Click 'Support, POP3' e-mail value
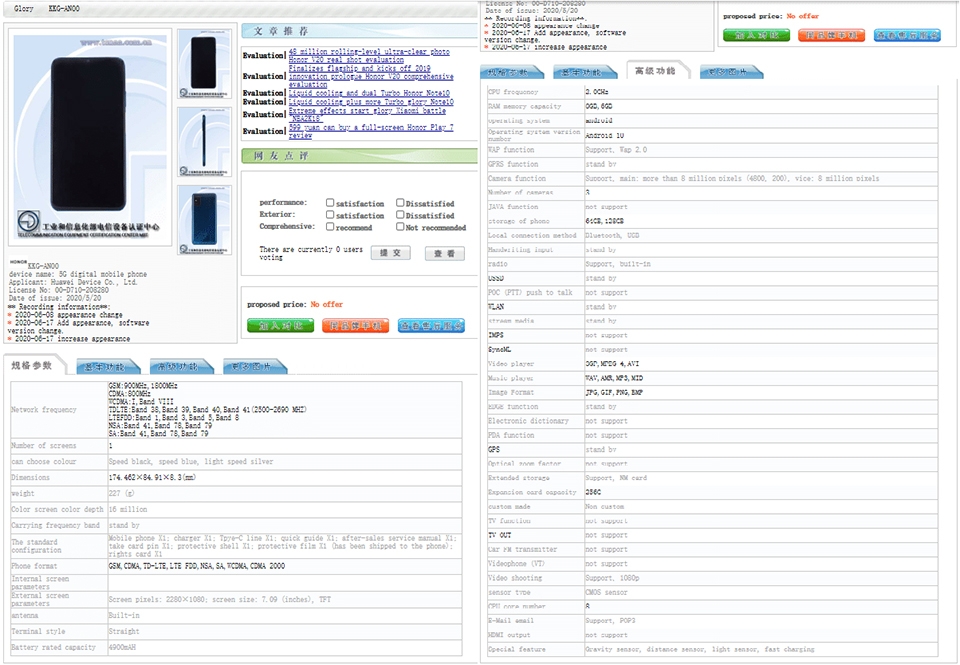The width and height of the screenshot is (960, 665). pyautogui.click(x=610, y=621)
